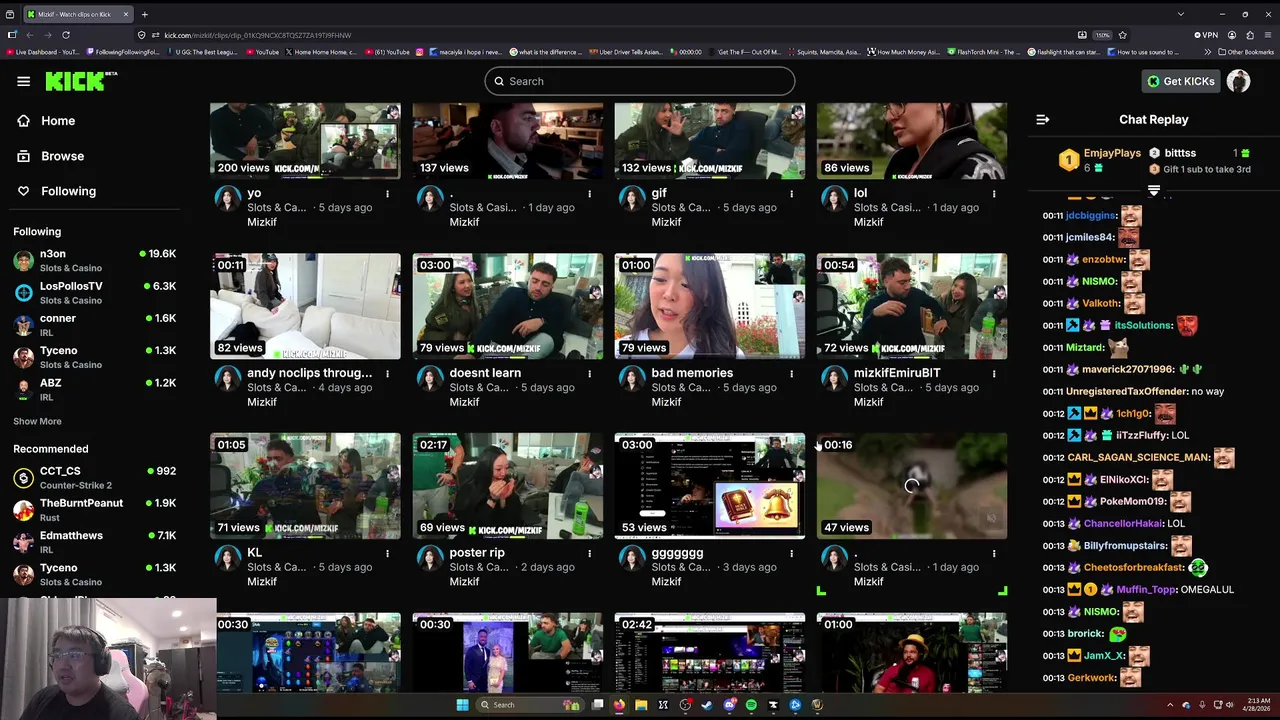The image size is (1280, 720).
Task: Reload the page
Action: 66,35
